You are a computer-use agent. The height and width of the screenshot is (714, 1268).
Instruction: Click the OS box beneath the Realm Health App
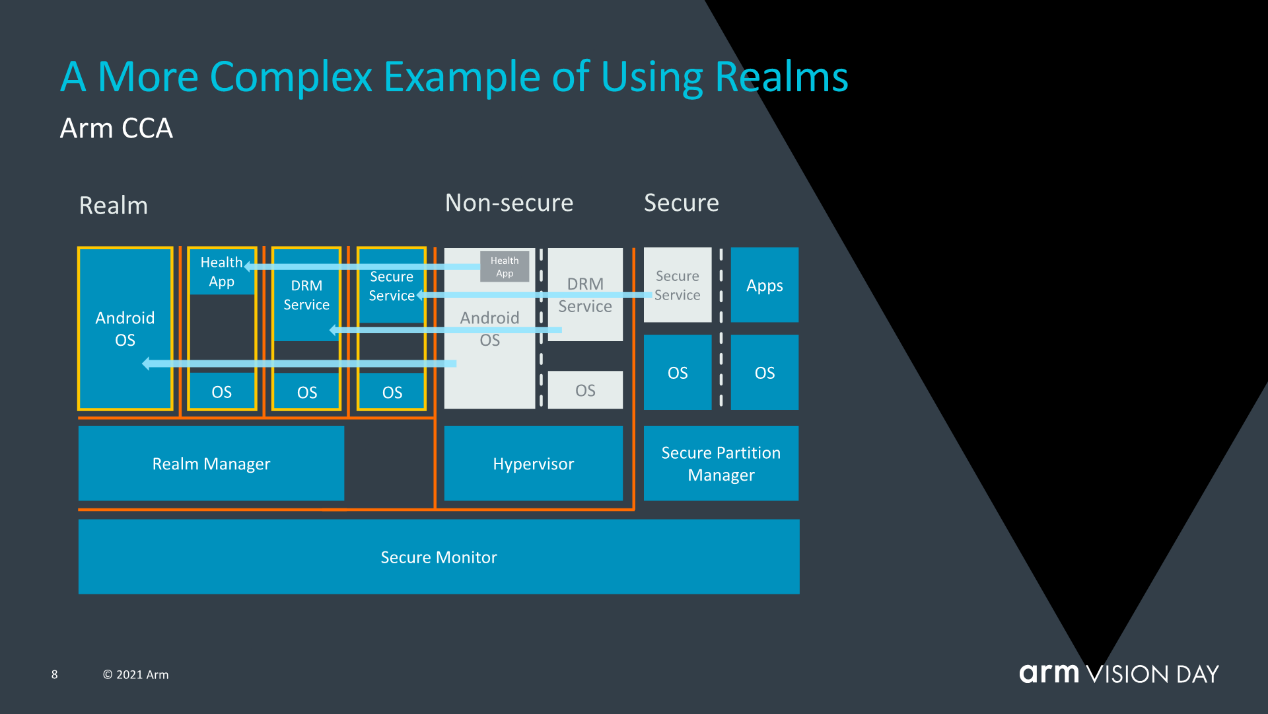coord(221,392)
